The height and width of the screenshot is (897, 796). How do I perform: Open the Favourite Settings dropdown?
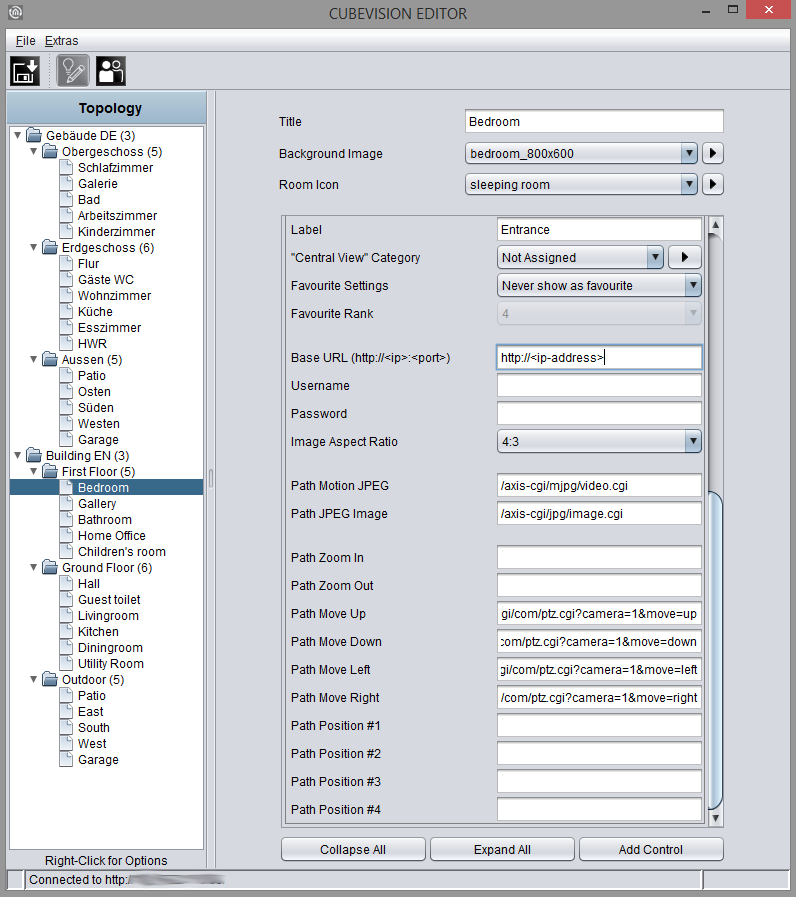click(599, 285)
